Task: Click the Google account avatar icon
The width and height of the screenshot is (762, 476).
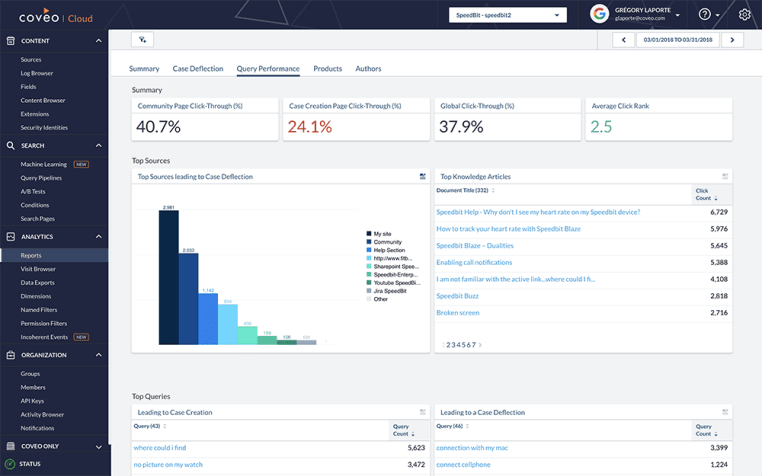Action: [599, 14]
